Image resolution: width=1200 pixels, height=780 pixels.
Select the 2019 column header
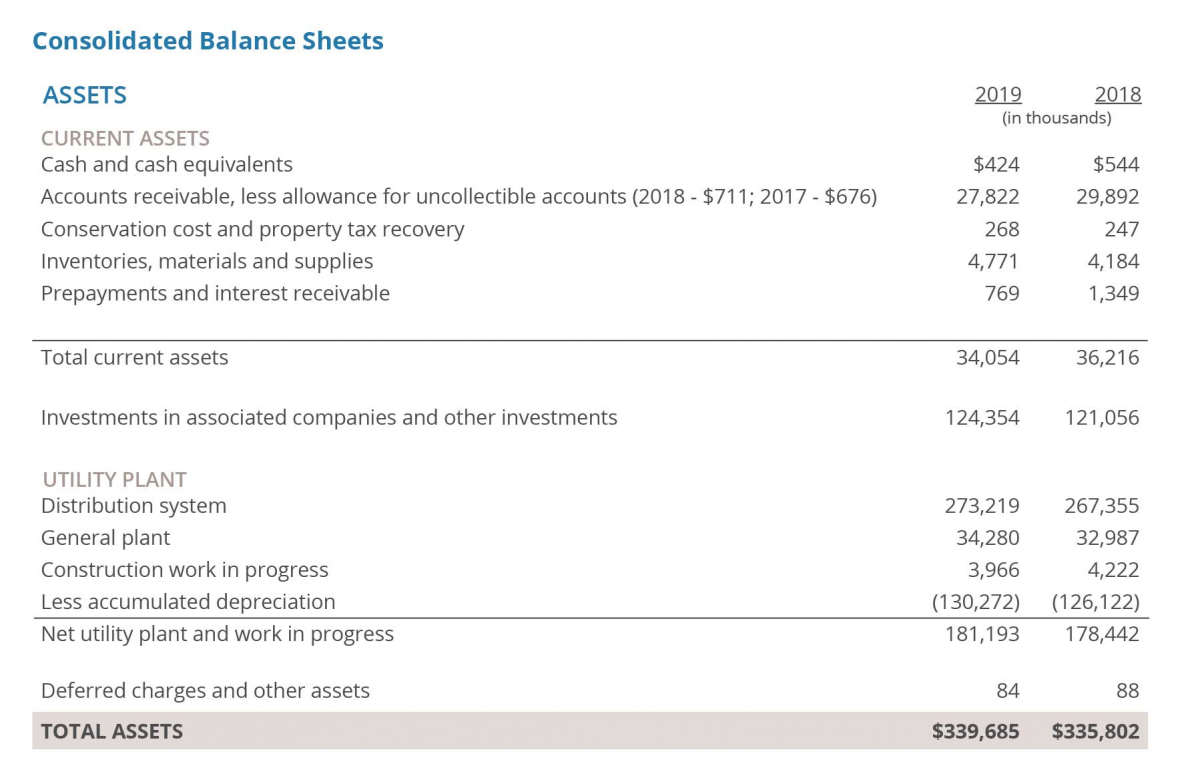point(997,95)
